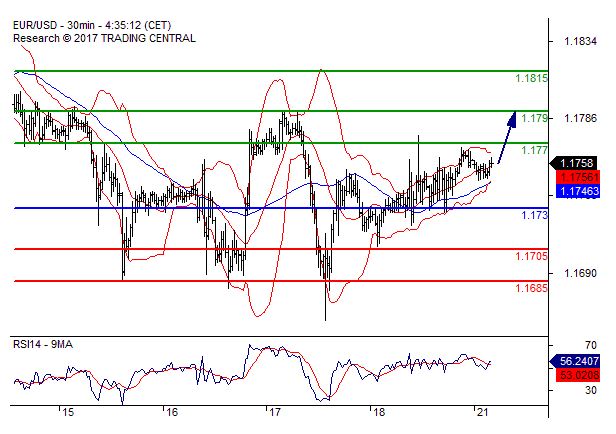Image resolution: width=616 pixels, height=434 pixels.
Task: Click the red 1.1685 support label
Action: click(x=531, y=288)
